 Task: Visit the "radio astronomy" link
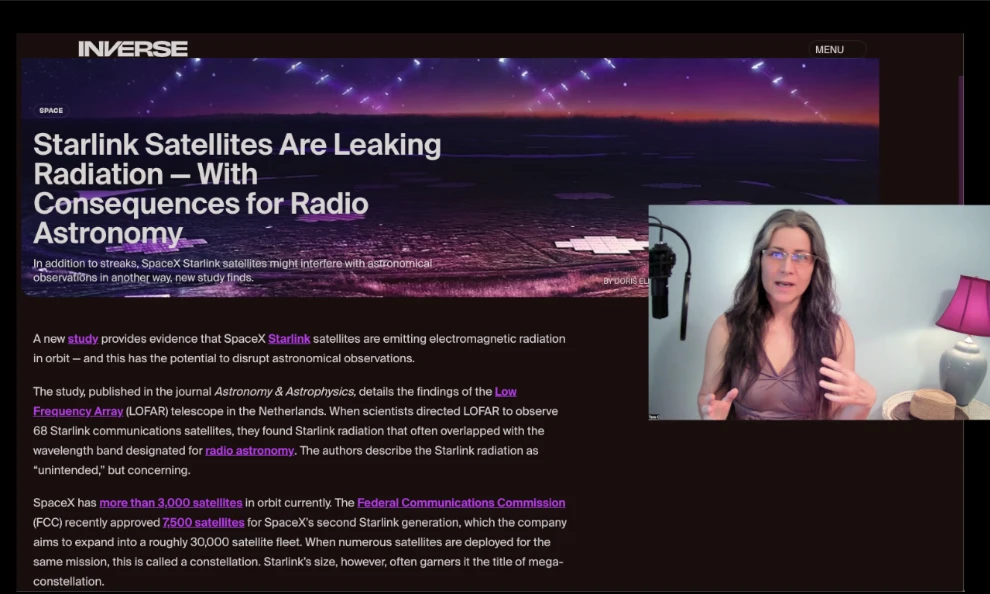pos(249,451)
